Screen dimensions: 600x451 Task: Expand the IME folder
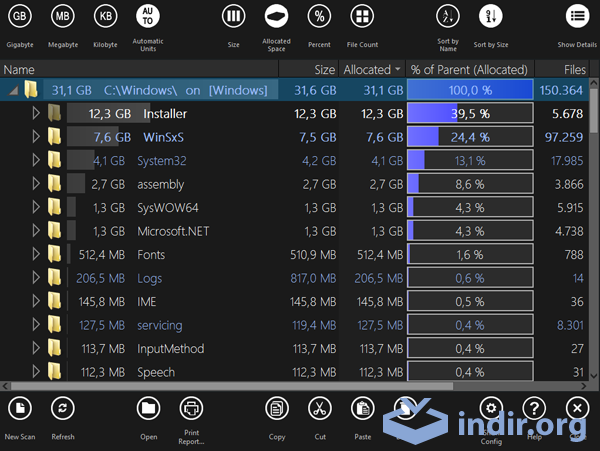(x=36, y=301)
